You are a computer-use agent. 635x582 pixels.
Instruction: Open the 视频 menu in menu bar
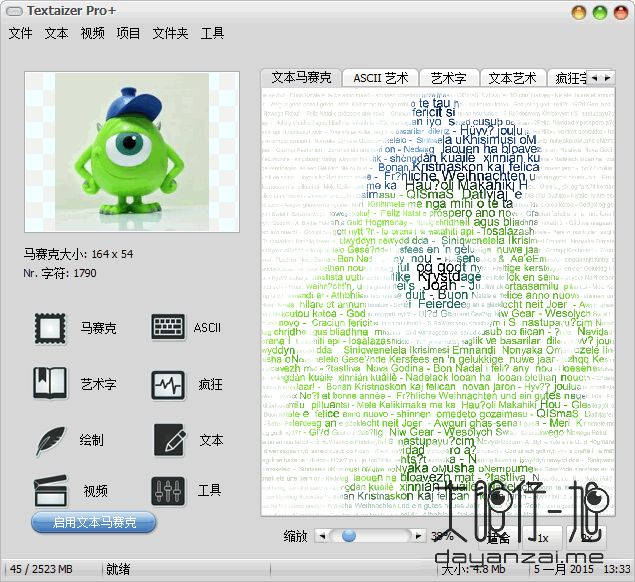tap(92, 33)
